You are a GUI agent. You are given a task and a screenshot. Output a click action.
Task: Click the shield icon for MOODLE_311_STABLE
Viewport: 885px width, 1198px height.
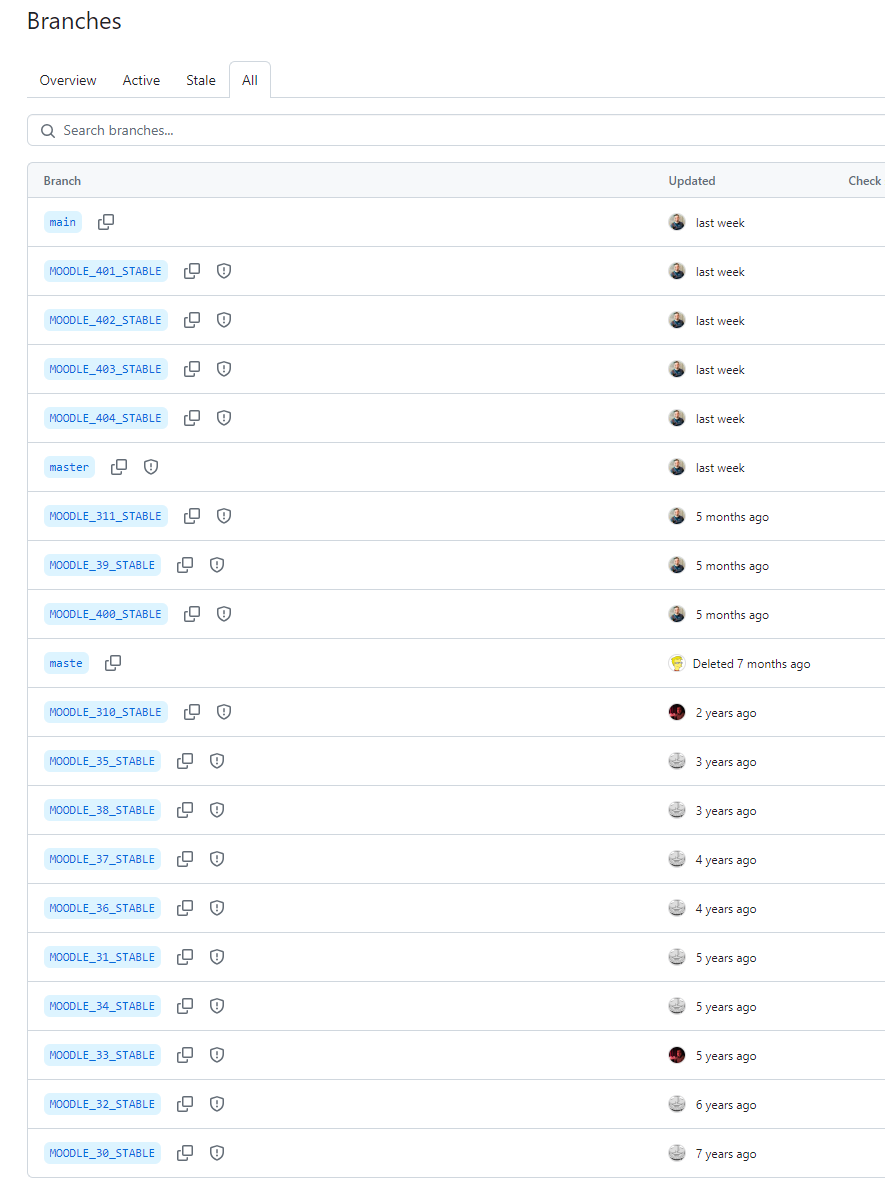224,516
